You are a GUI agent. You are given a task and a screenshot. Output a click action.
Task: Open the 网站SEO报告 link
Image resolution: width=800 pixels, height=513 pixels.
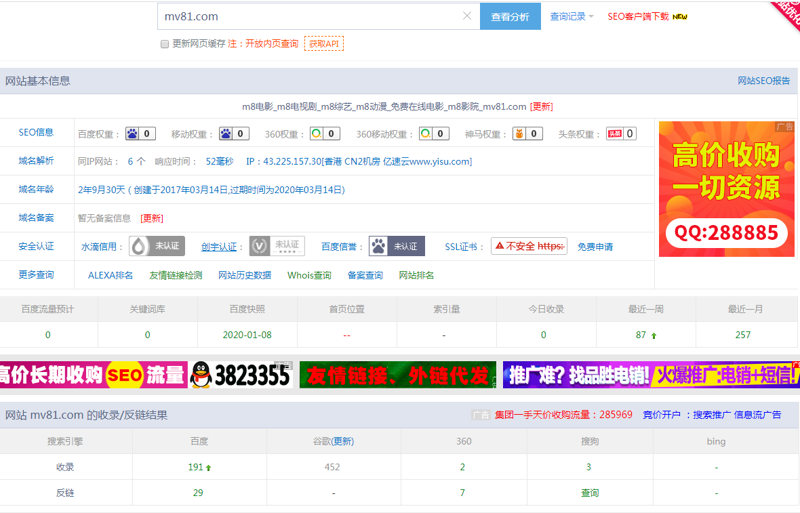[764, 81]
